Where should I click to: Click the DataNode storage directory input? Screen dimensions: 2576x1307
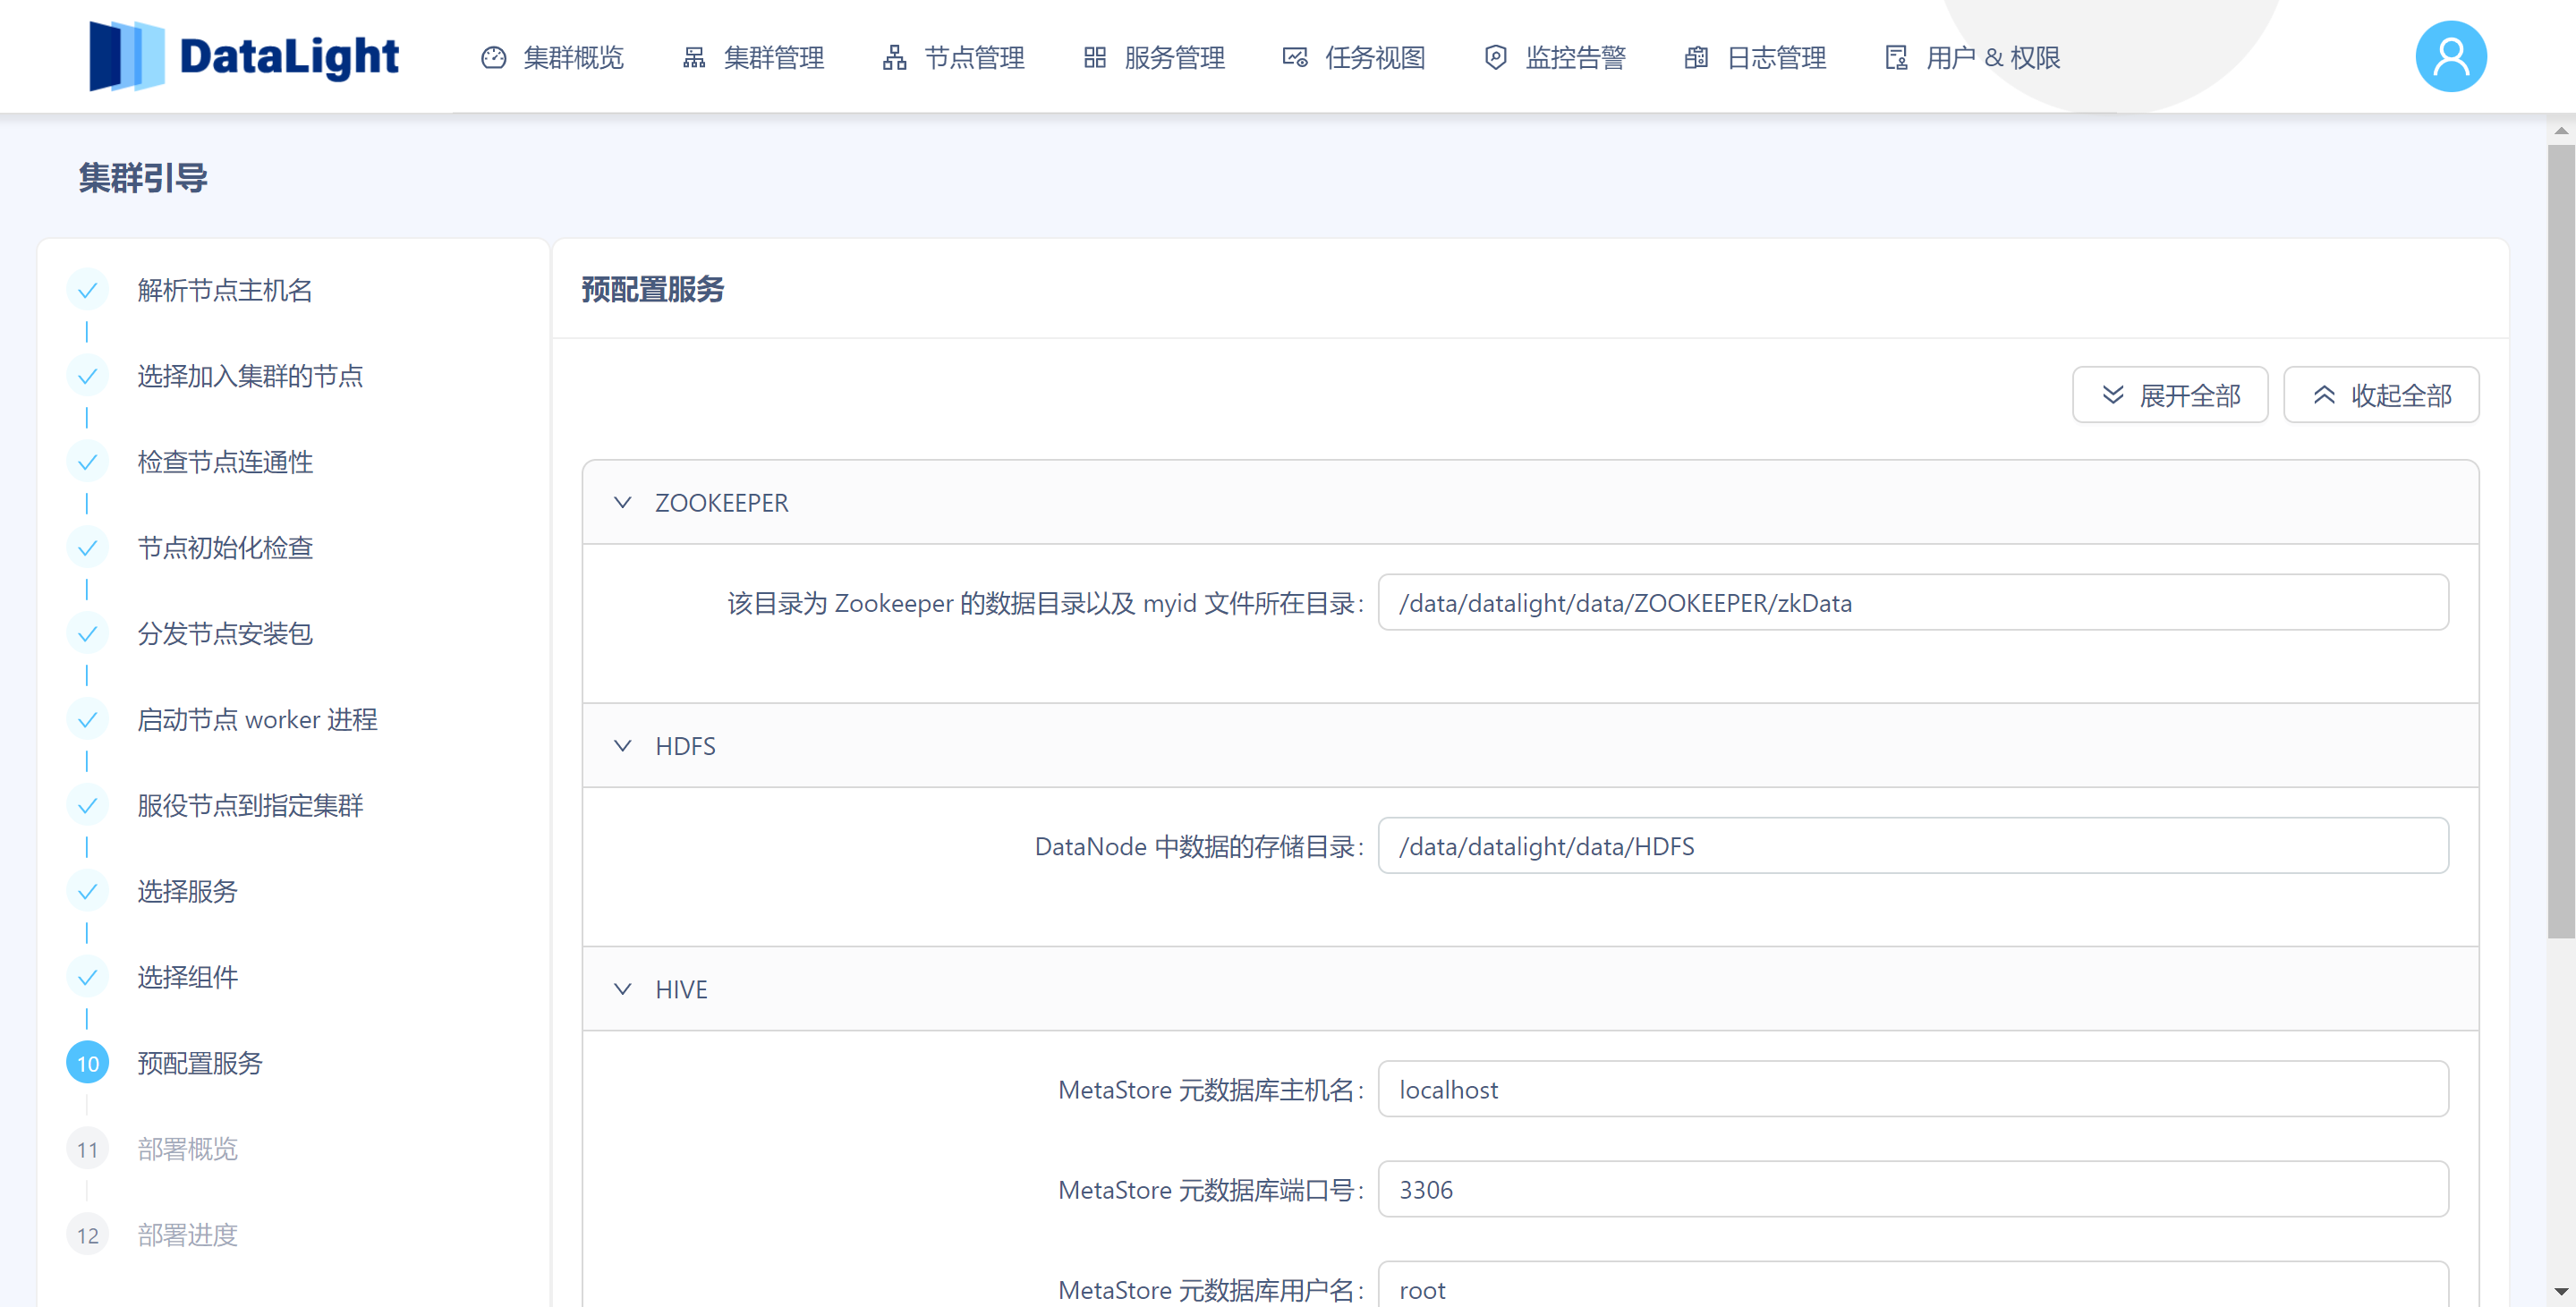click(x=1913, y=846)
